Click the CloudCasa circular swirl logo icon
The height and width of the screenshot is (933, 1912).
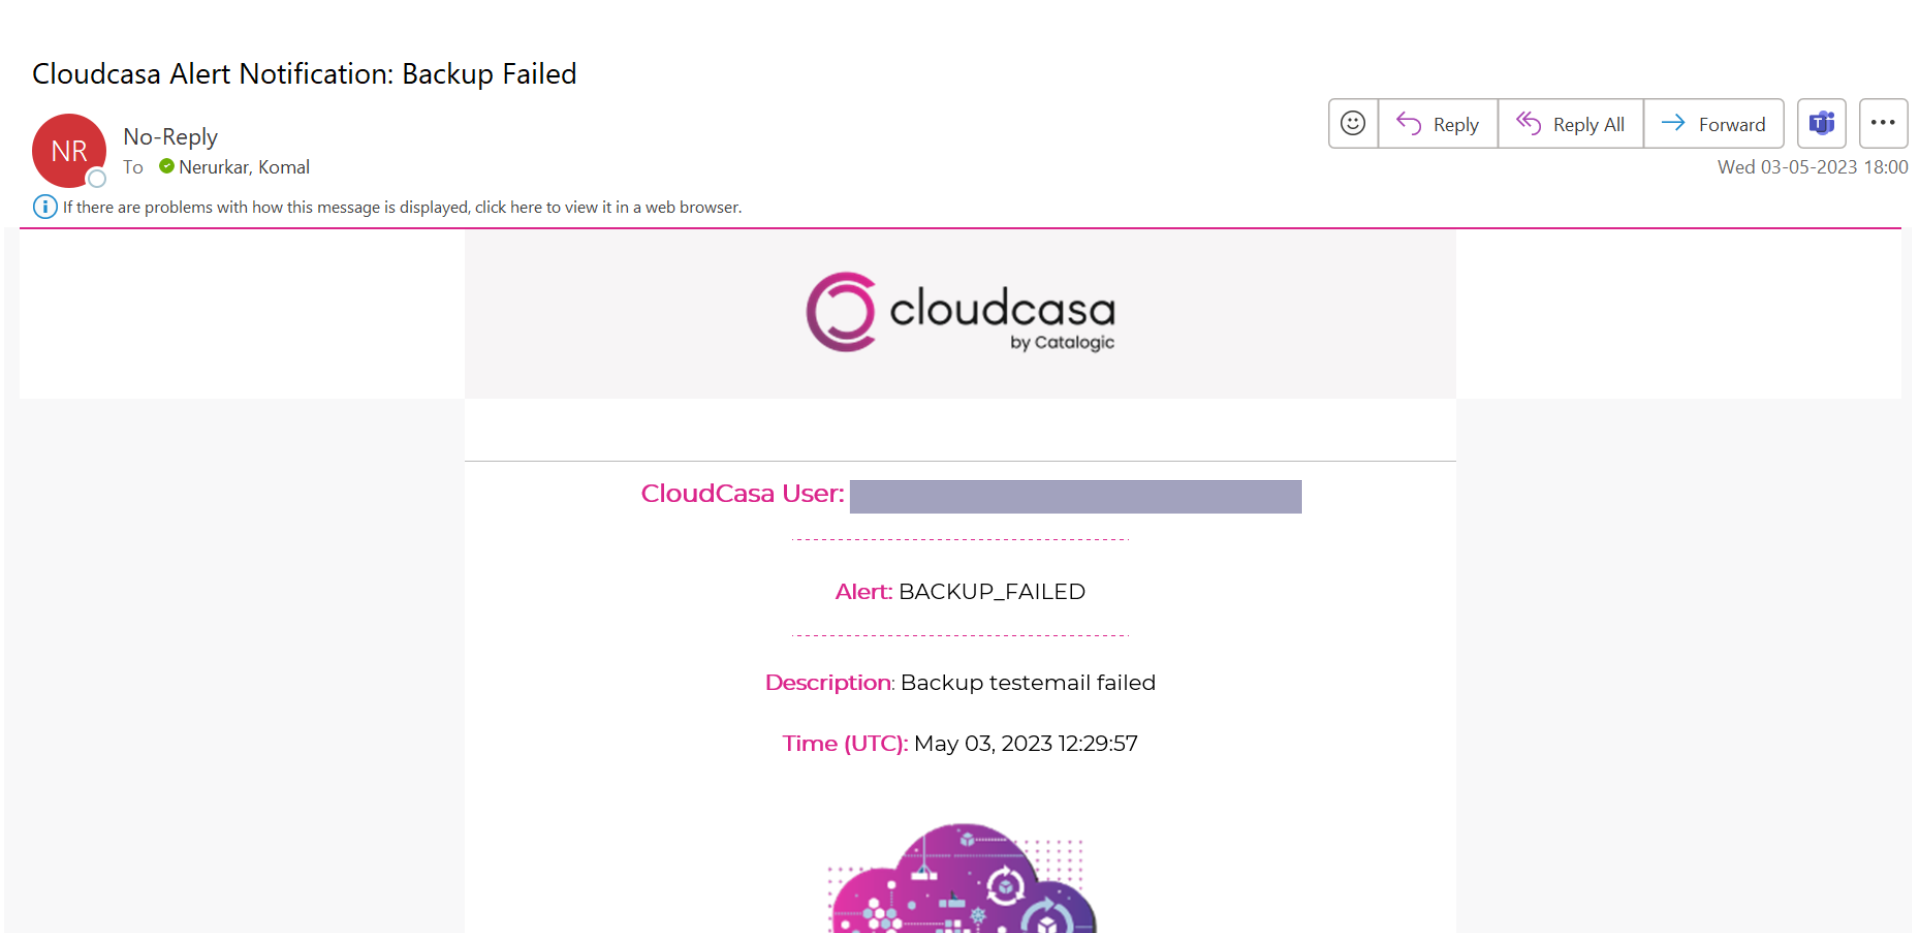click(x=841, y=312)
